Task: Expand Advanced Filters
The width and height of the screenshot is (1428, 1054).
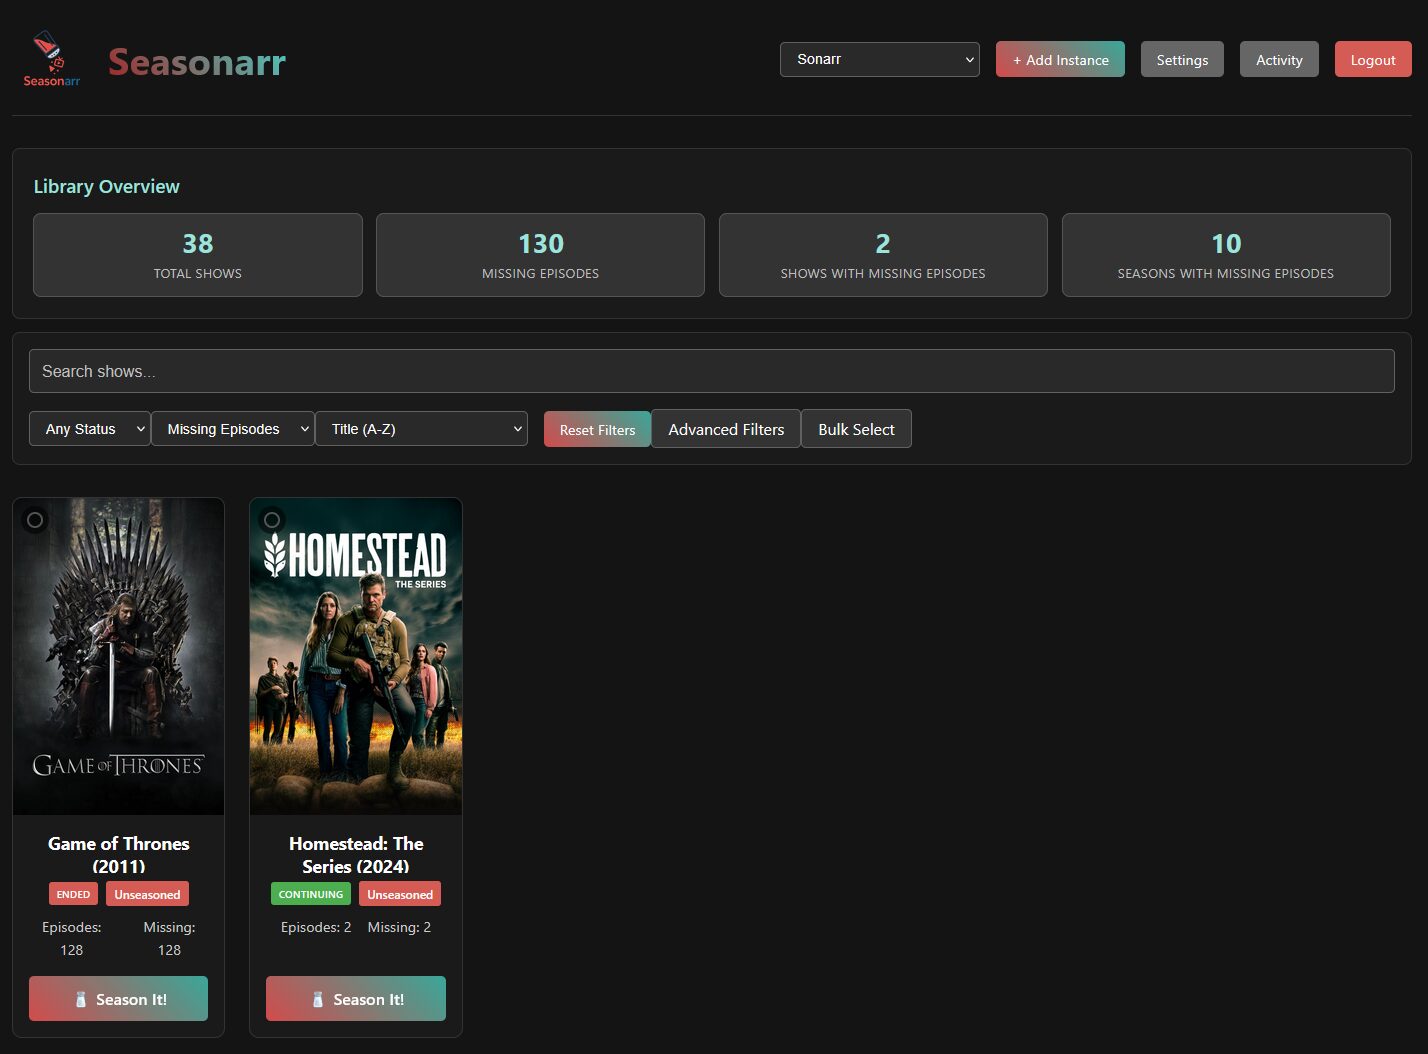Action: tap(726, 429)
